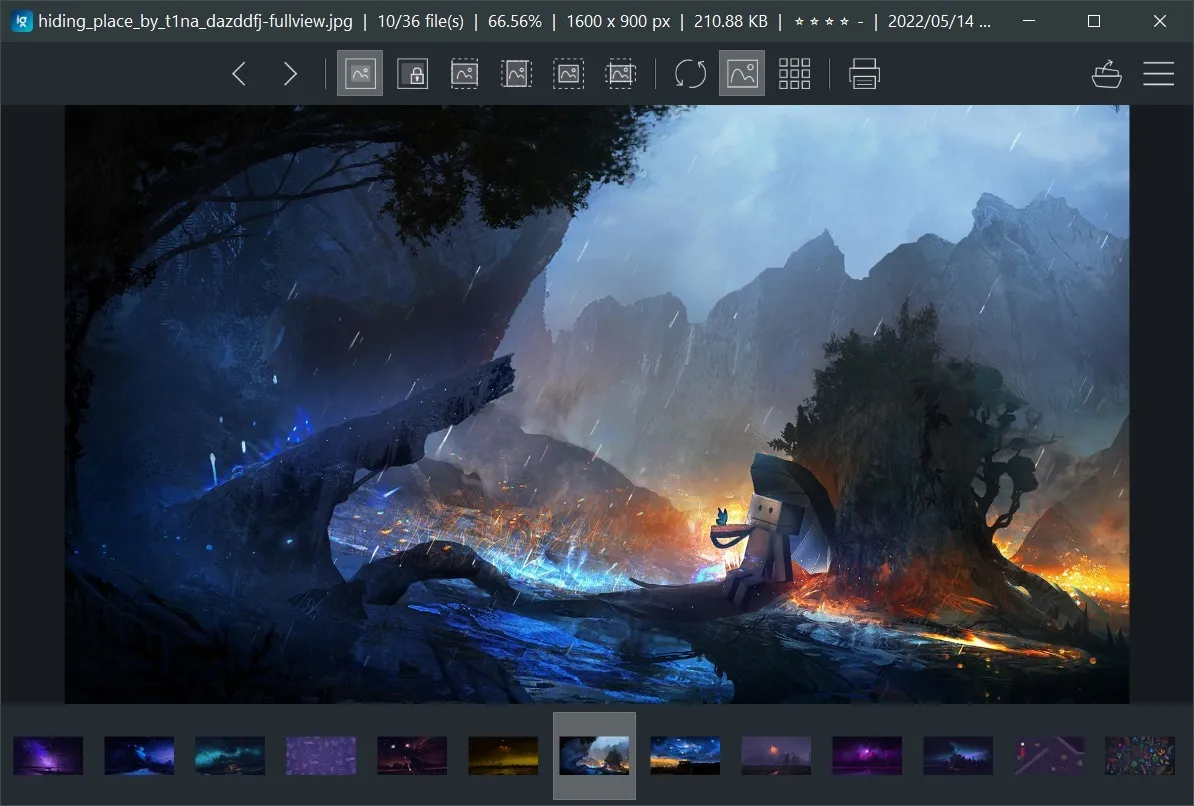Open the muted purple thumbnail with orange moon

point(776,755)
